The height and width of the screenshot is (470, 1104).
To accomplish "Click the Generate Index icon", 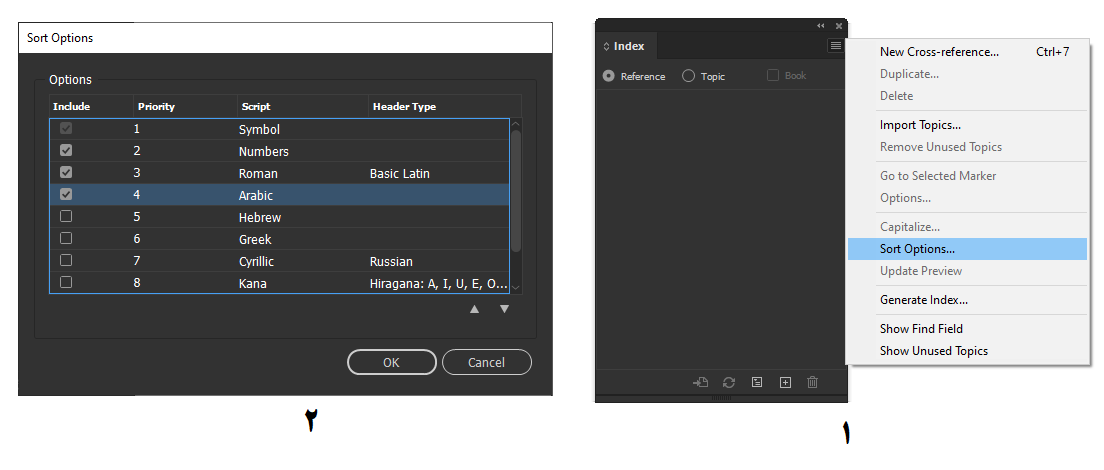I will tap(757, 382).
